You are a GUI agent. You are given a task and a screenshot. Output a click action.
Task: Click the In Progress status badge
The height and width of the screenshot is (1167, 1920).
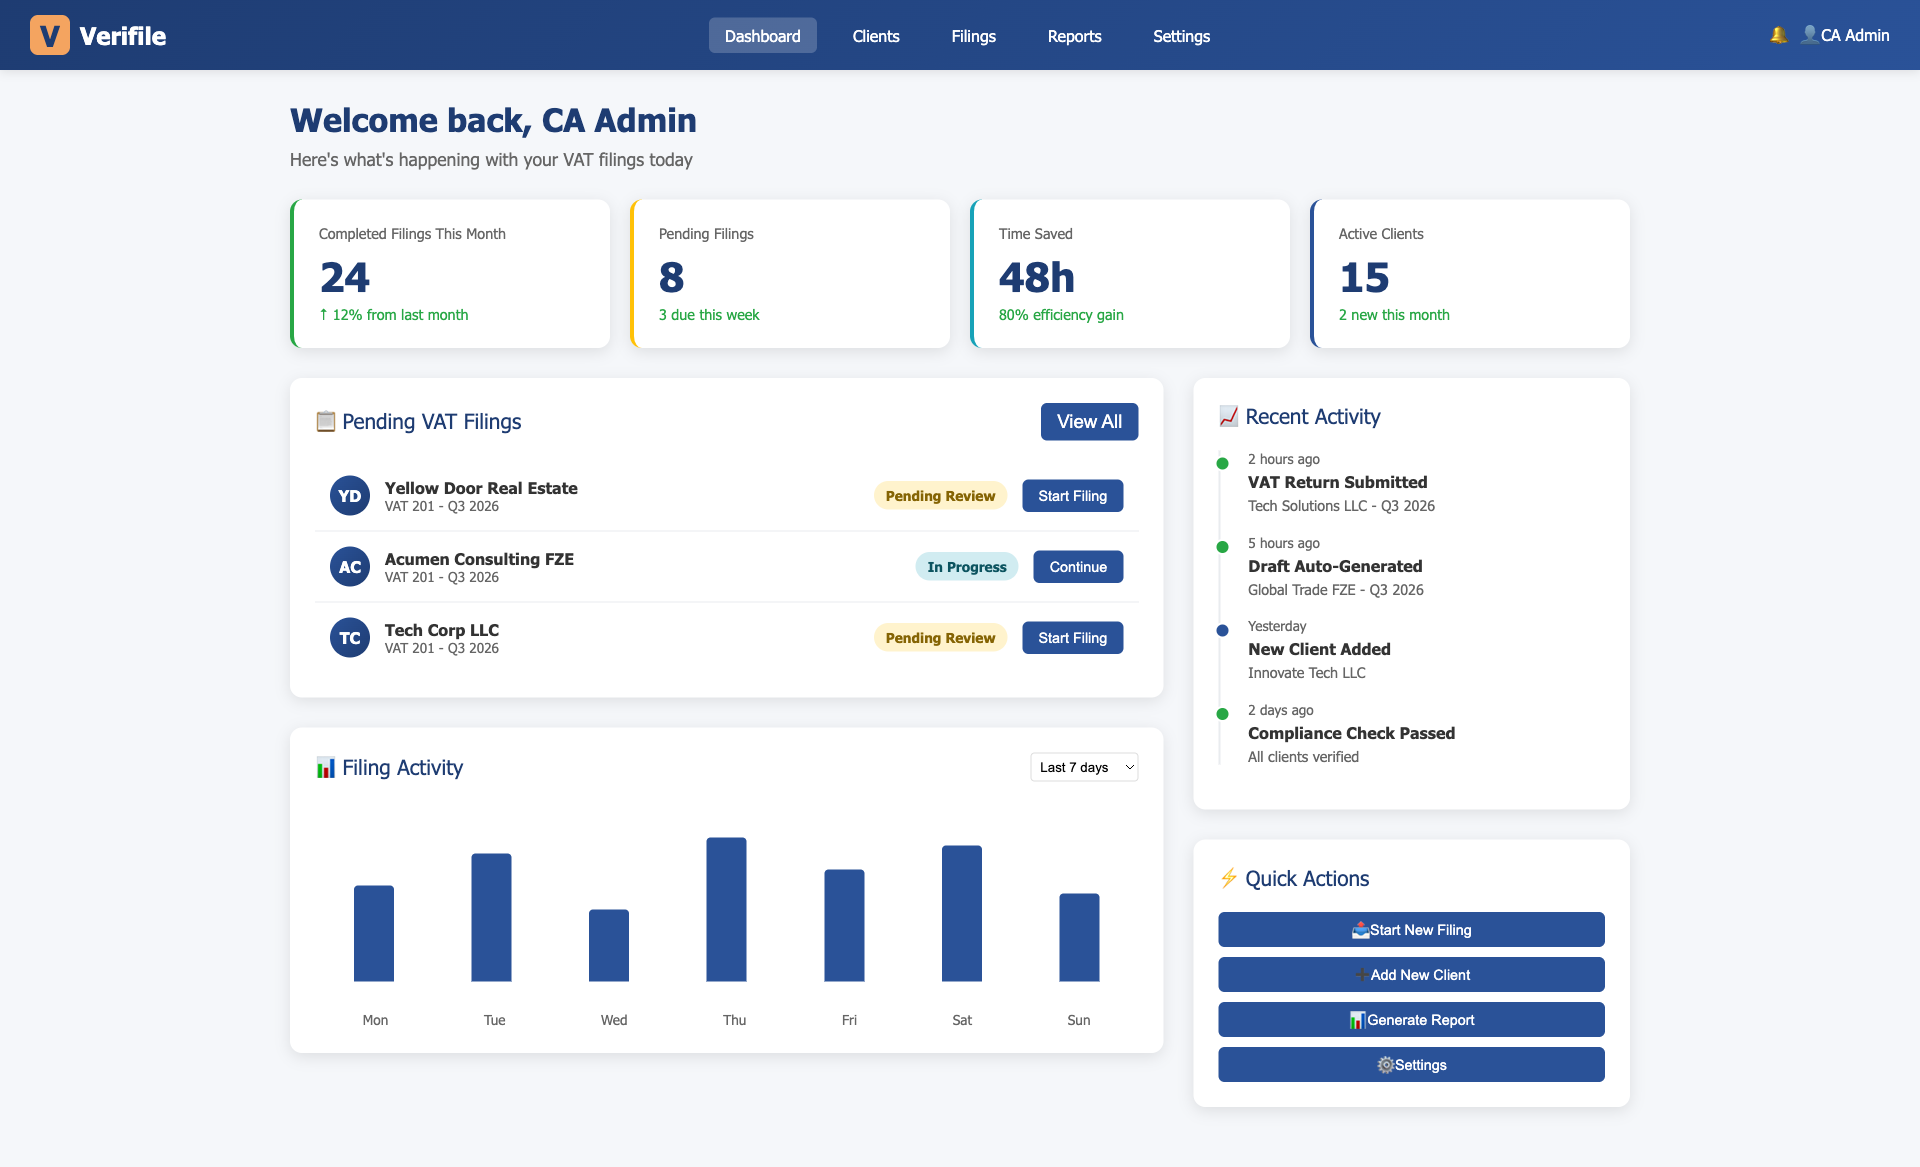[x=966, y=567]
